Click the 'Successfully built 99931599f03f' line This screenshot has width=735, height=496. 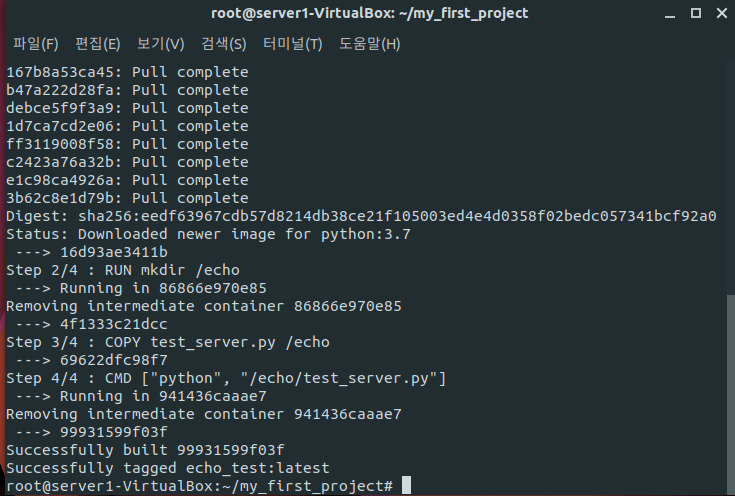145,450
